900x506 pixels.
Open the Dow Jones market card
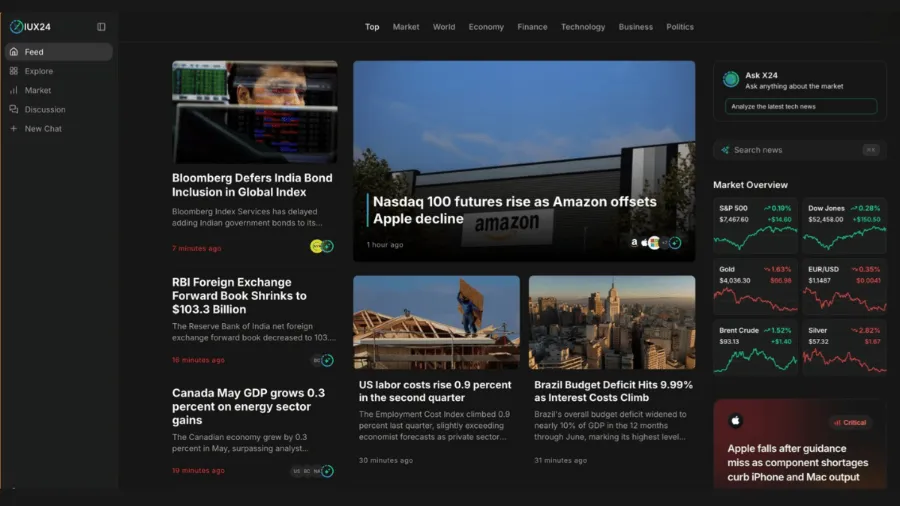[844, 225]
